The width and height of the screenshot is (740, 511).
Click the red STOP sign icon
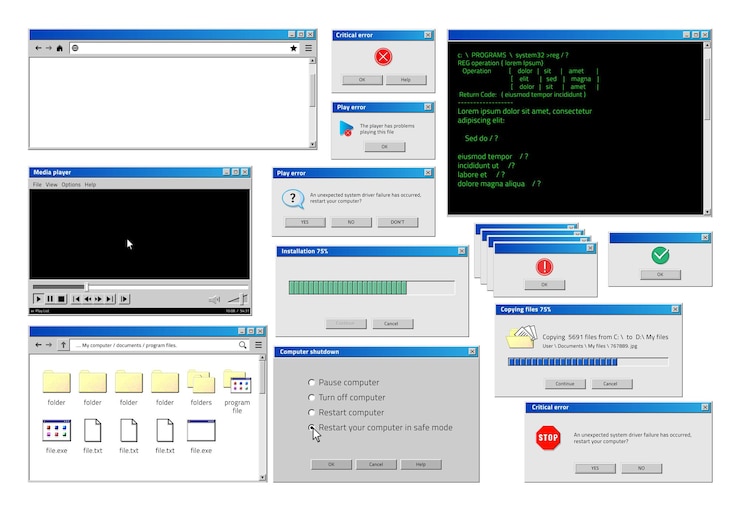point(548,438)
